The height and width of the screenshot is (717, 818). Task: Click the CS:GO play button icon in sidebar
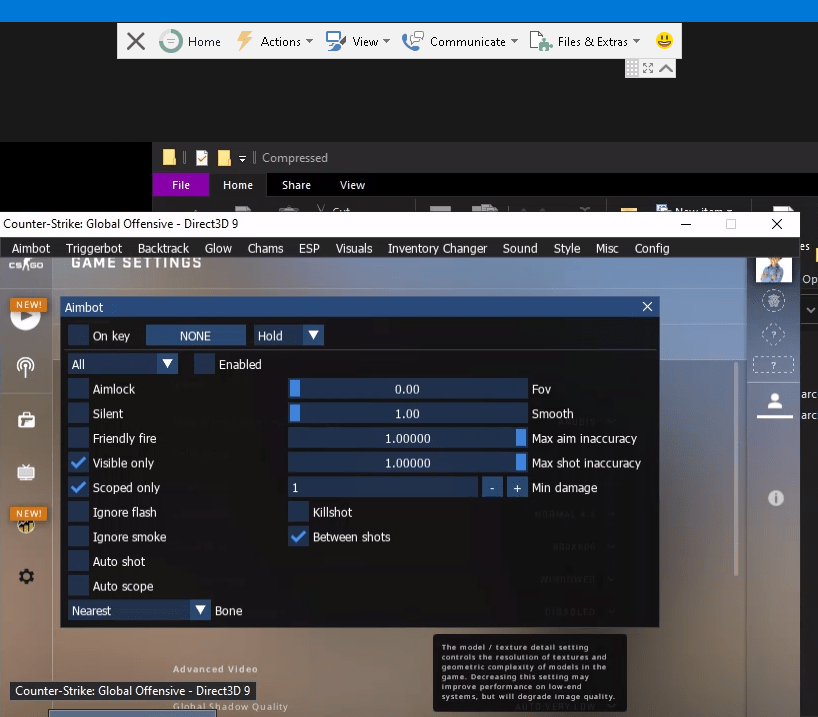pos(25,316)
